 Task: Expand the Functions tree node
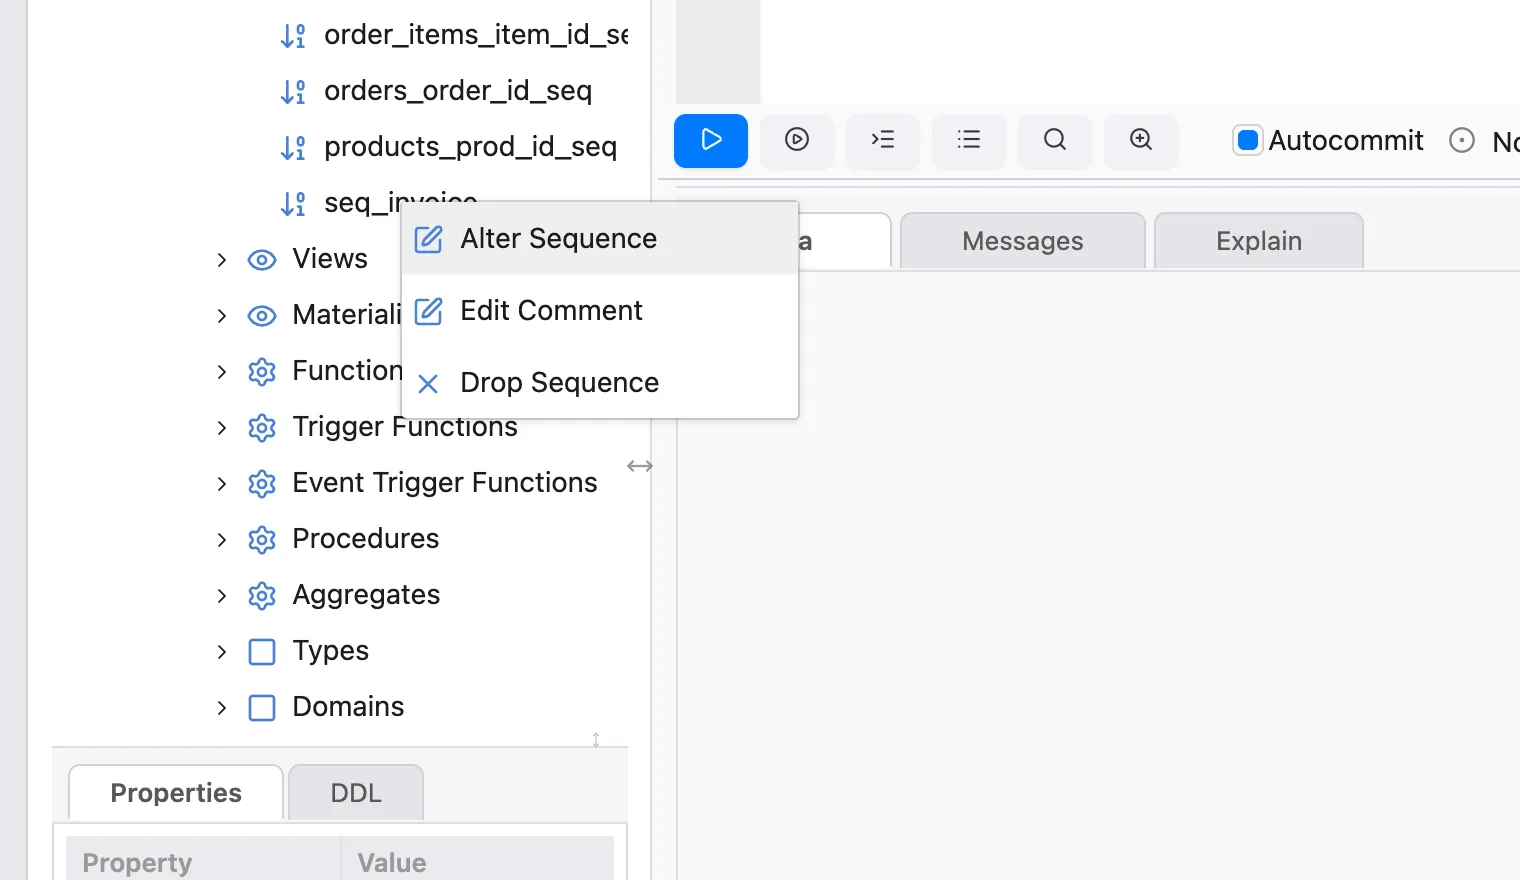(222, 372)
